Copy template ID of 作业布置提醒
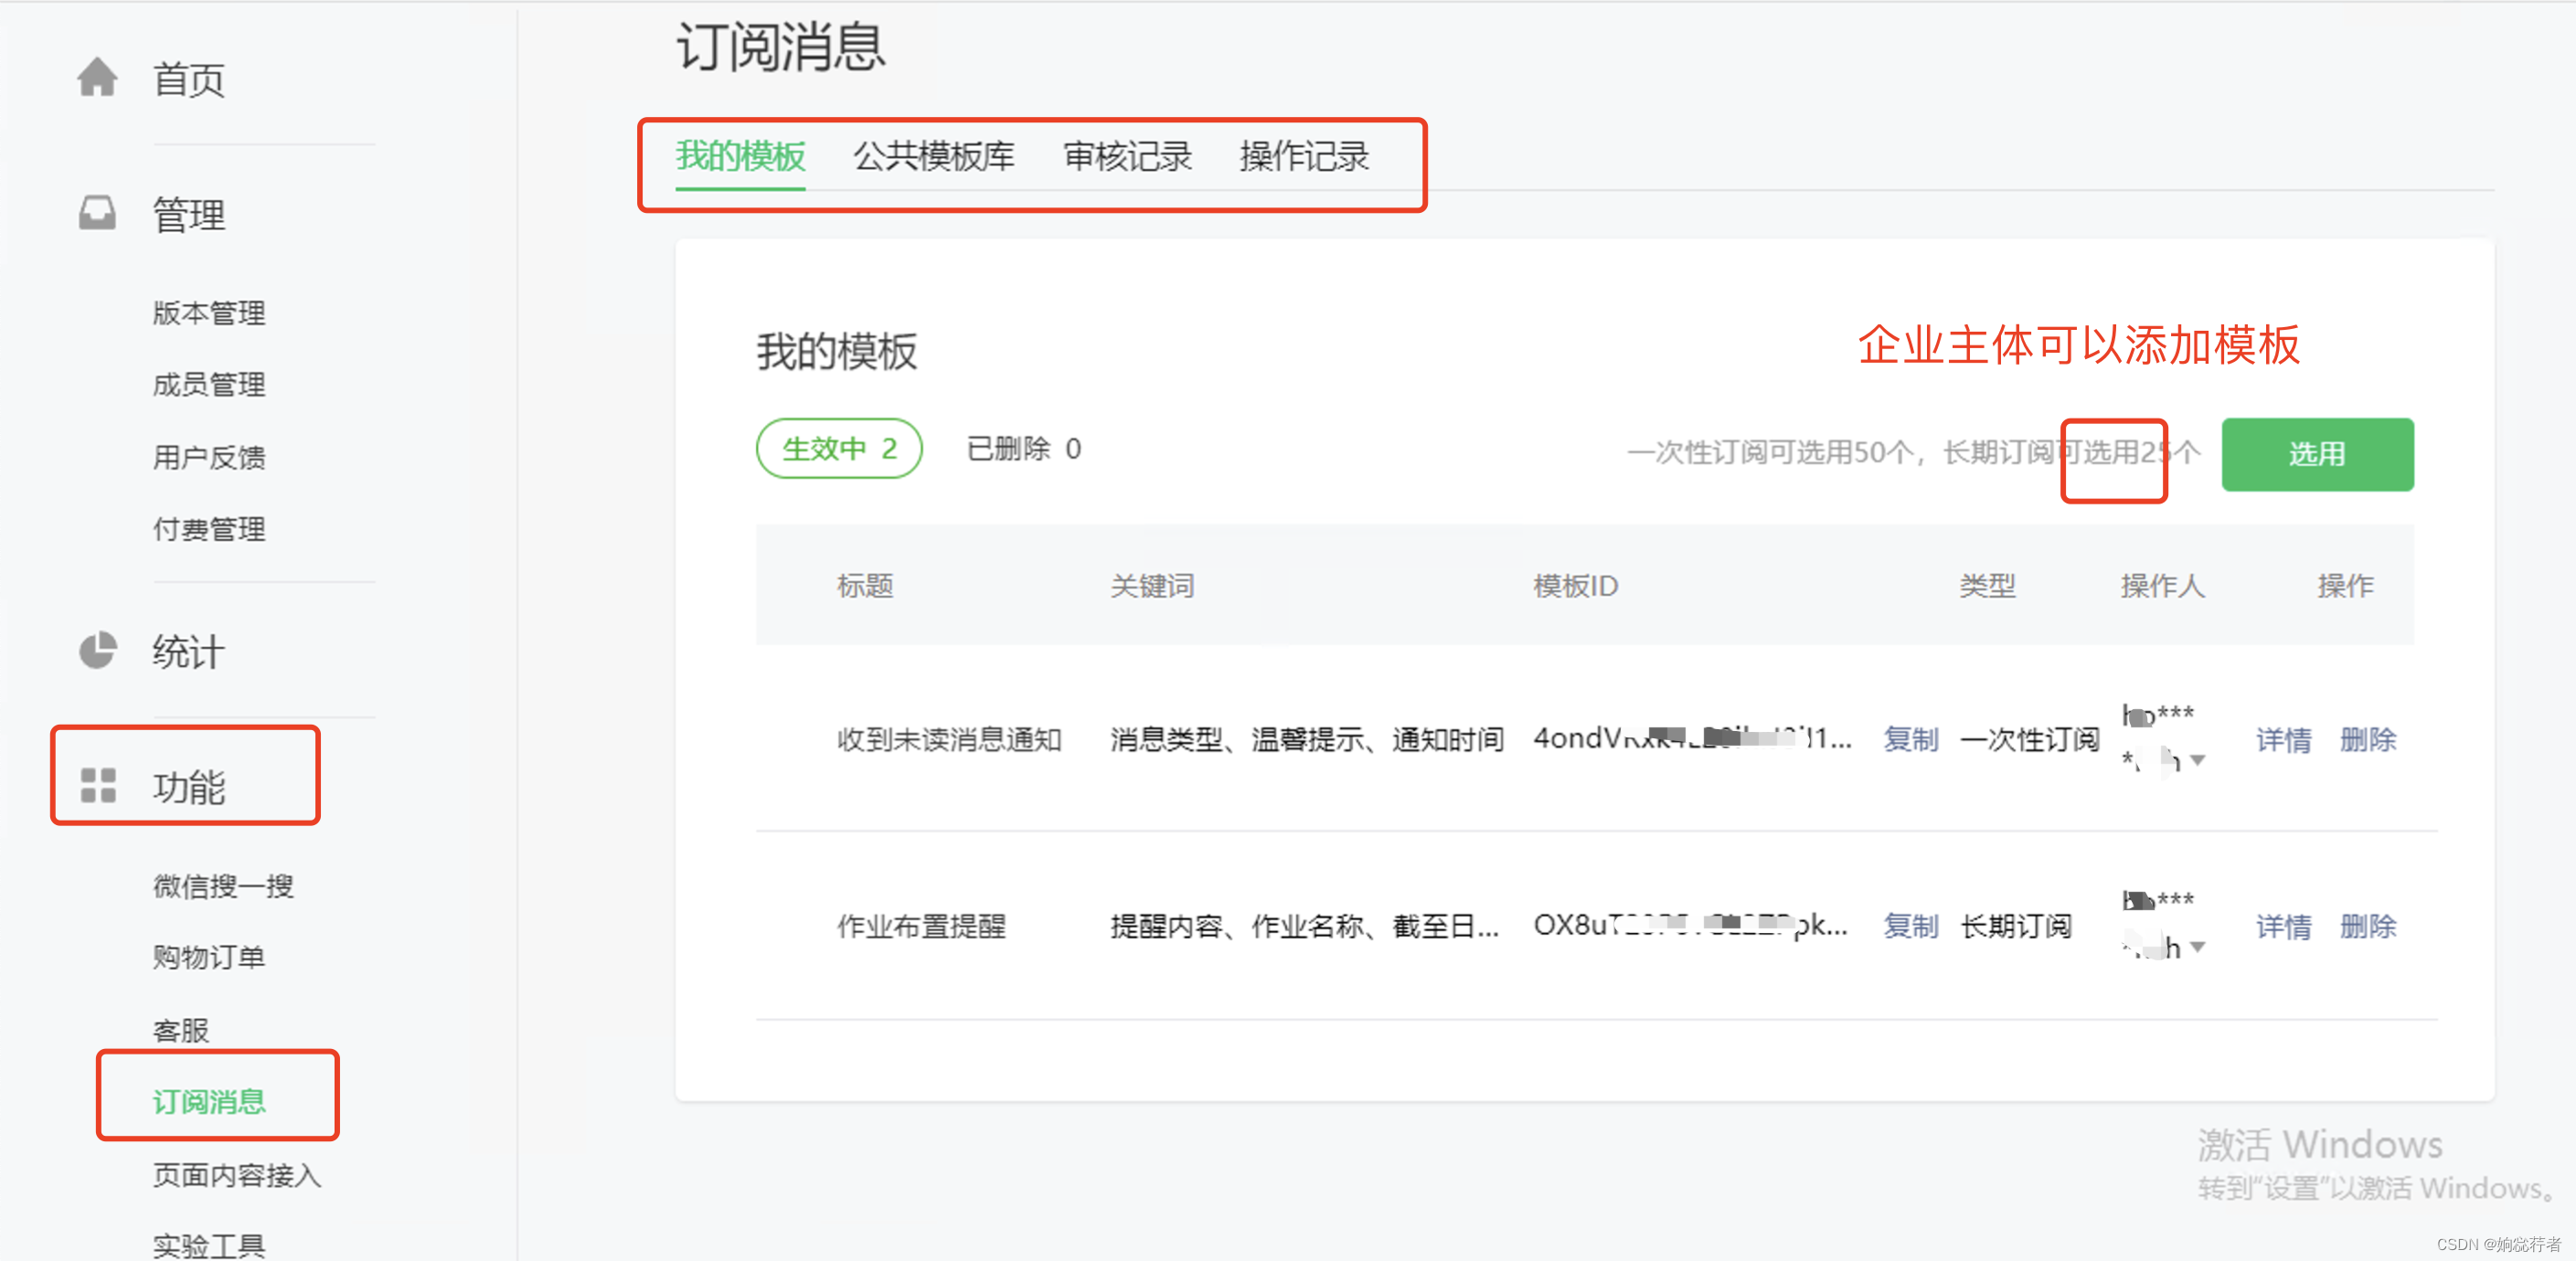 pyautogui.click(x=1910, y=926)
